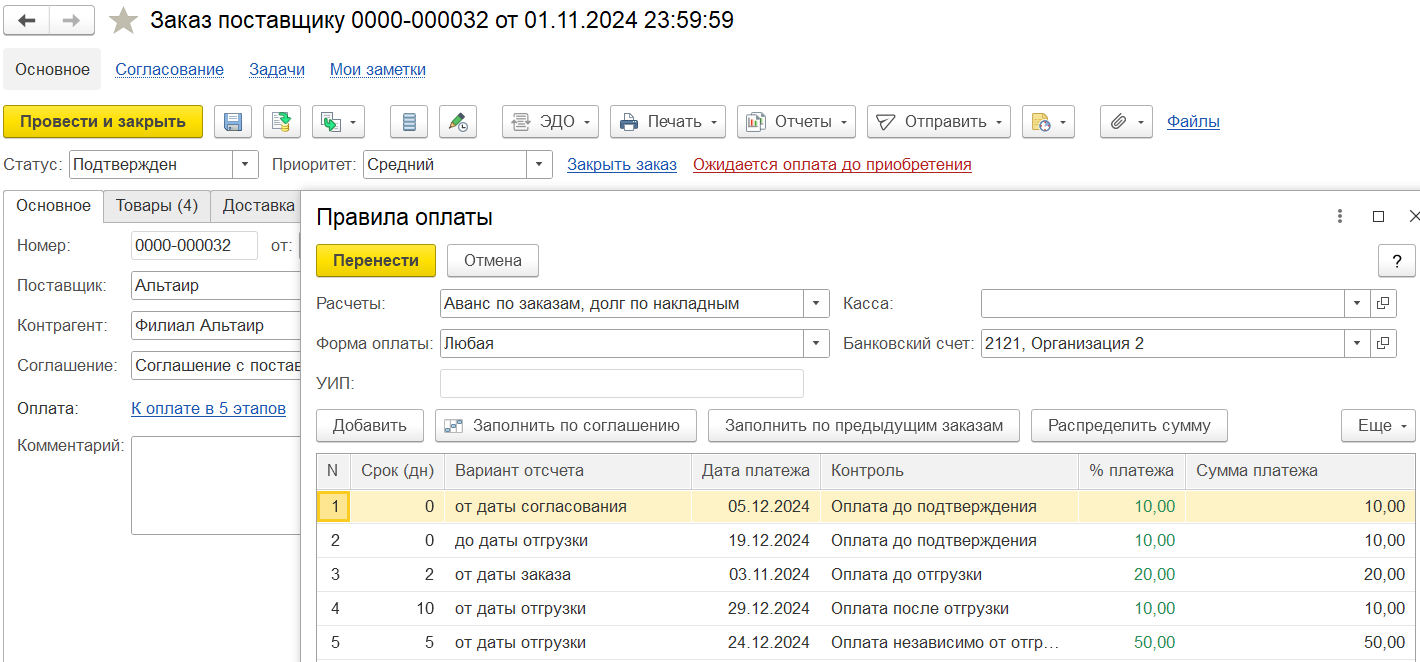The image size is (1420, 662).
Task: Switch to the Товары (4) tab
Action: point(157,206)
